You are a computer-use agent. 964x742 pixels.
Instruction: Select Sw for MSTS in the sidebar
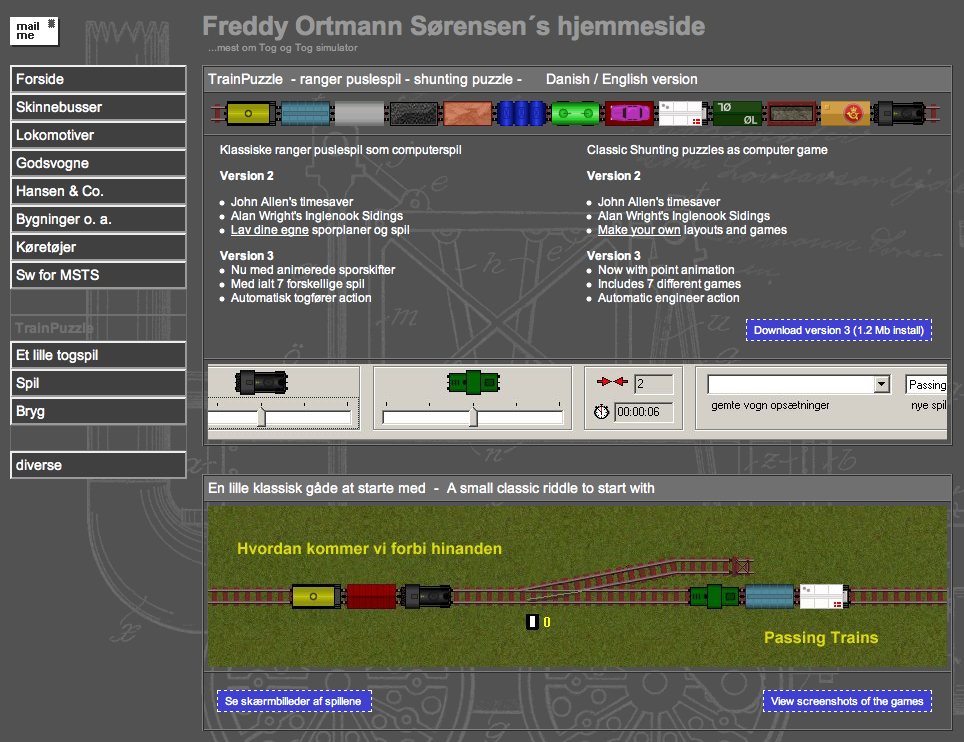click(98, 275)
